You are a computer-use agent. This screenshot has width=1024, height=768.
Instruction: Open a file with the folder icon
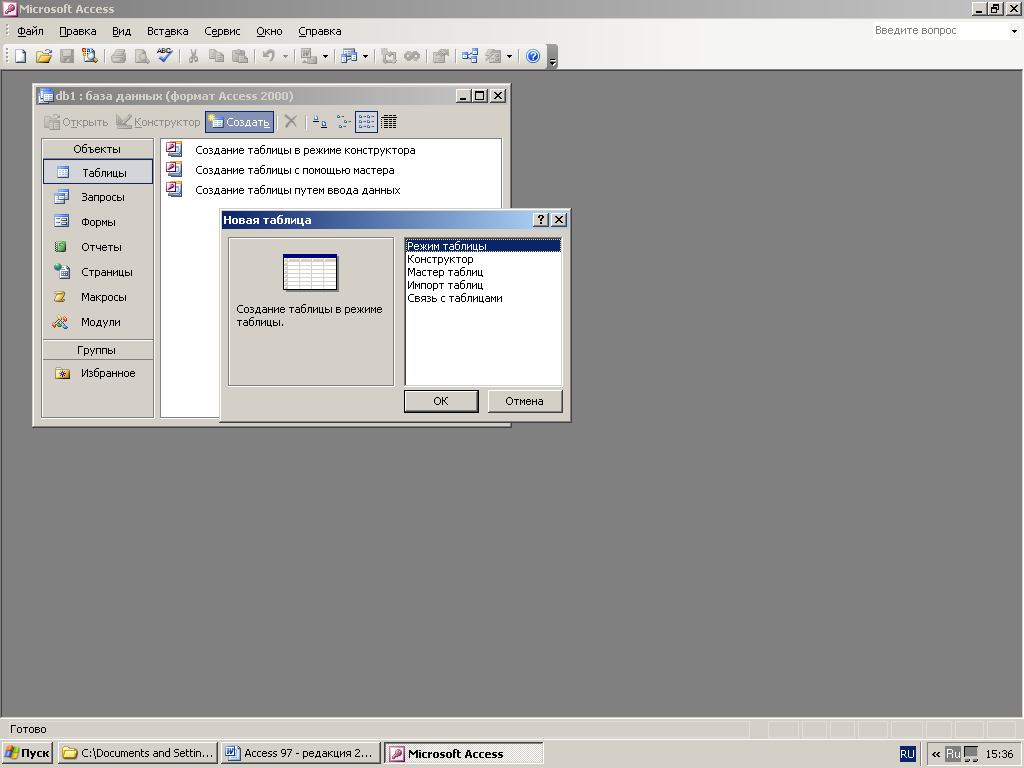(44, 56)
